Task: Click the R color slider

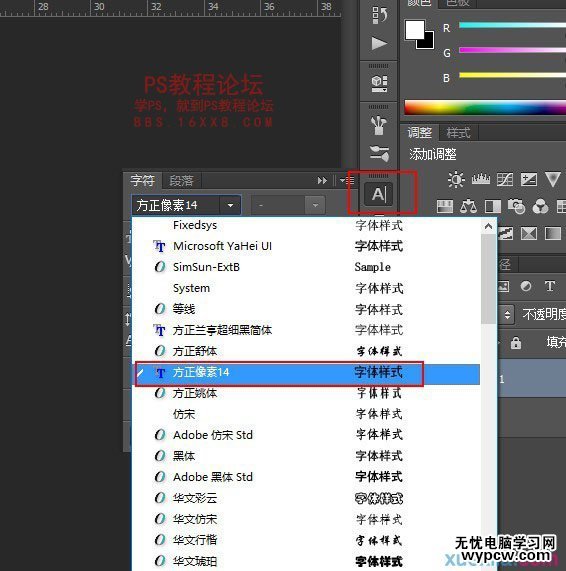Action: coord(512,25)
